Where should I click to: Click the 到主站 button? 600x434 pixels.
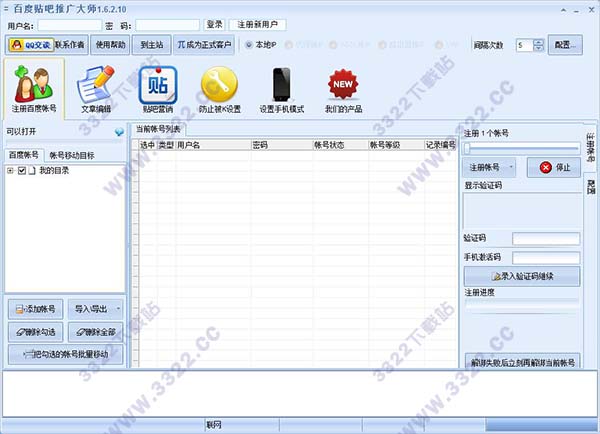[152, 45]
